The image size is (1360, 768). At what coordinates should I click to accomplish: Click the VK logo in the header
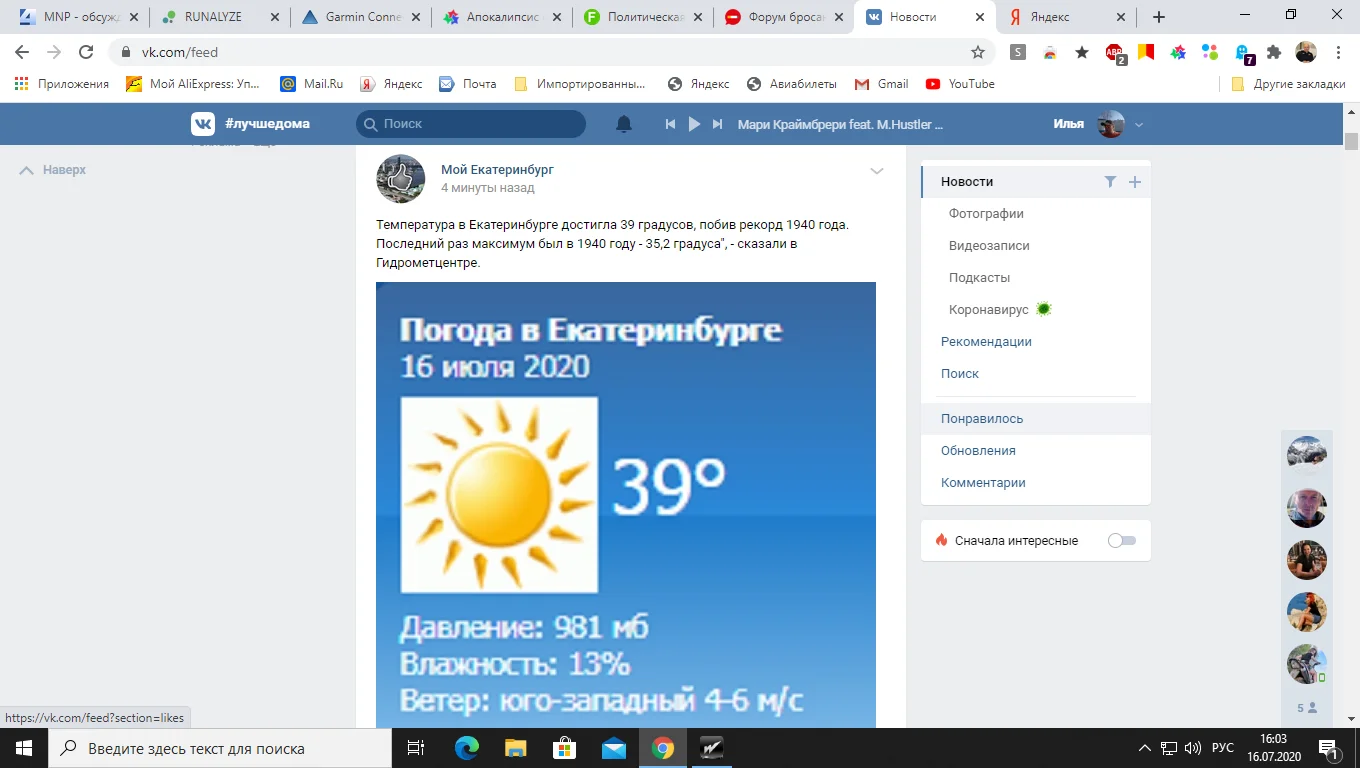pyautogui.click(x=203, y=123)
